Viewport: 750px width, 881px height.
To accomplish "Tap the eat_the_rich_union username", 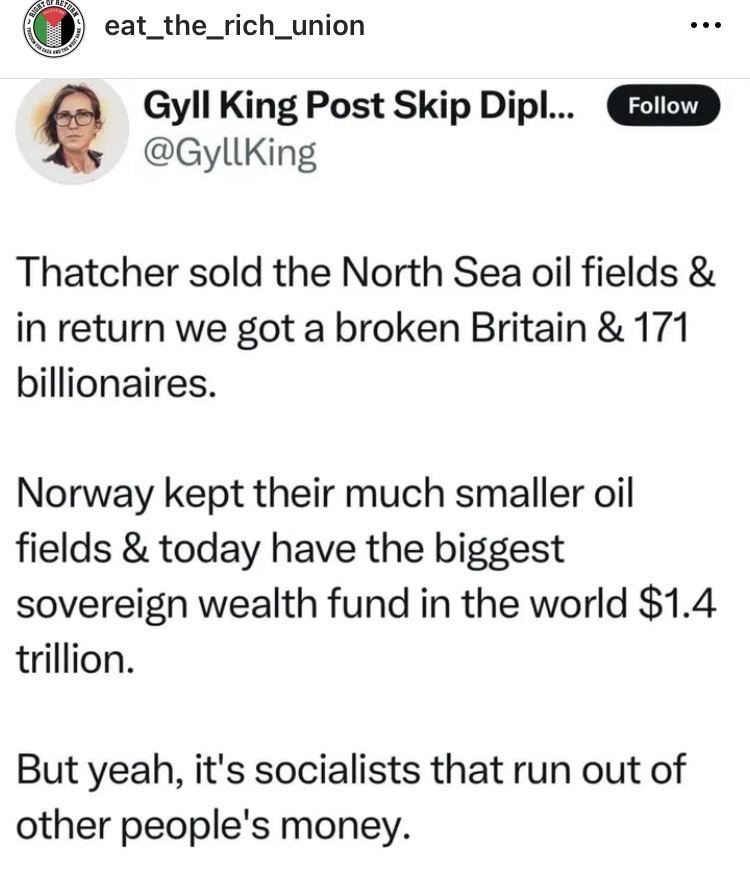I will [x=235, y=26].
